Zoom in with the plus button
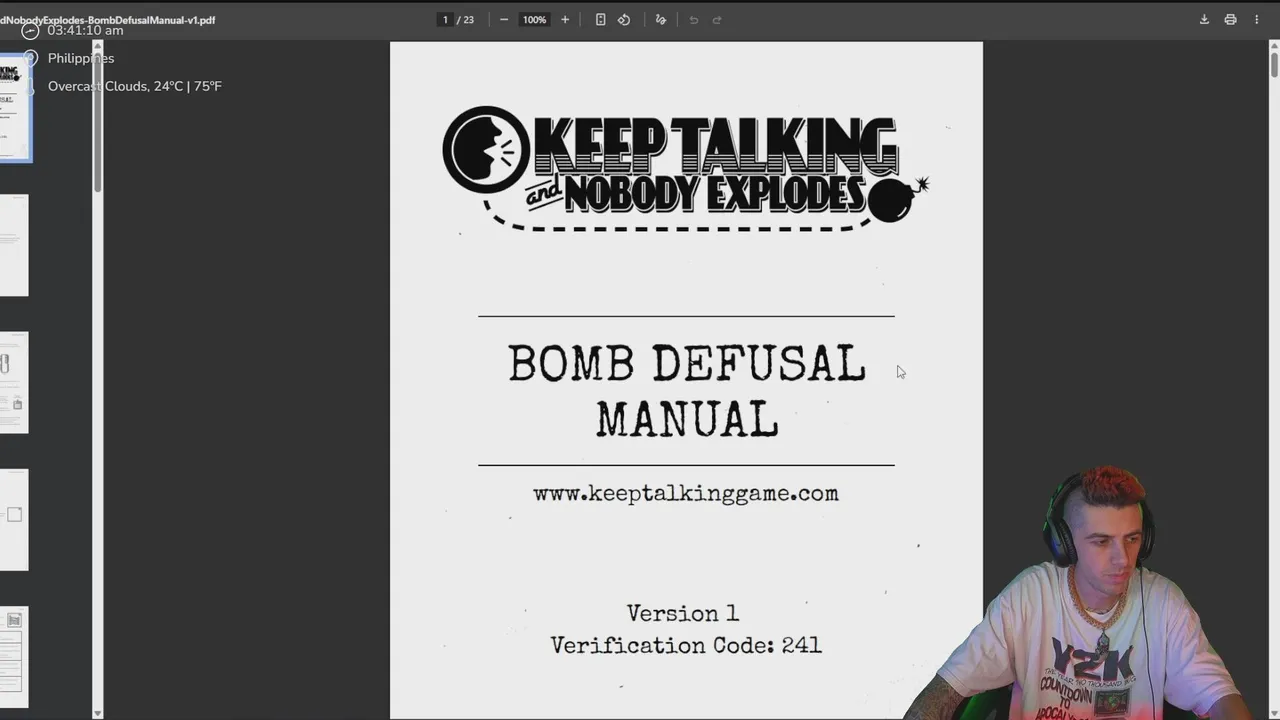This screenshot has height=720, width=1280. click(x=565, y=20)
